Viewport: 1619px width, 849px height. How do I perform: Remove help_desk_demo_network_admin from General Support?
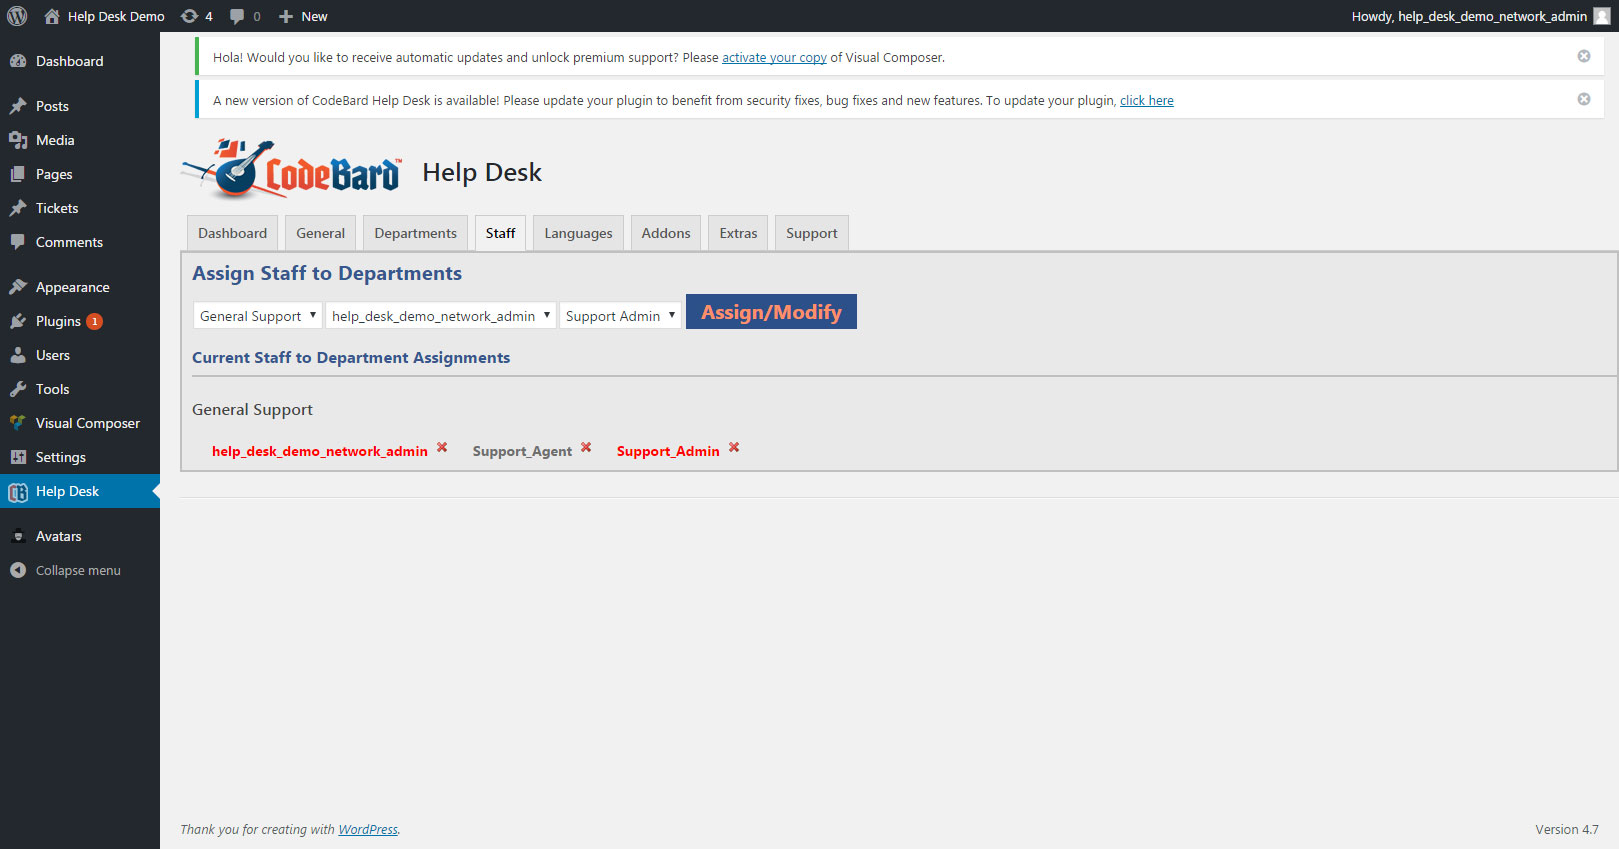pos(442,447)
